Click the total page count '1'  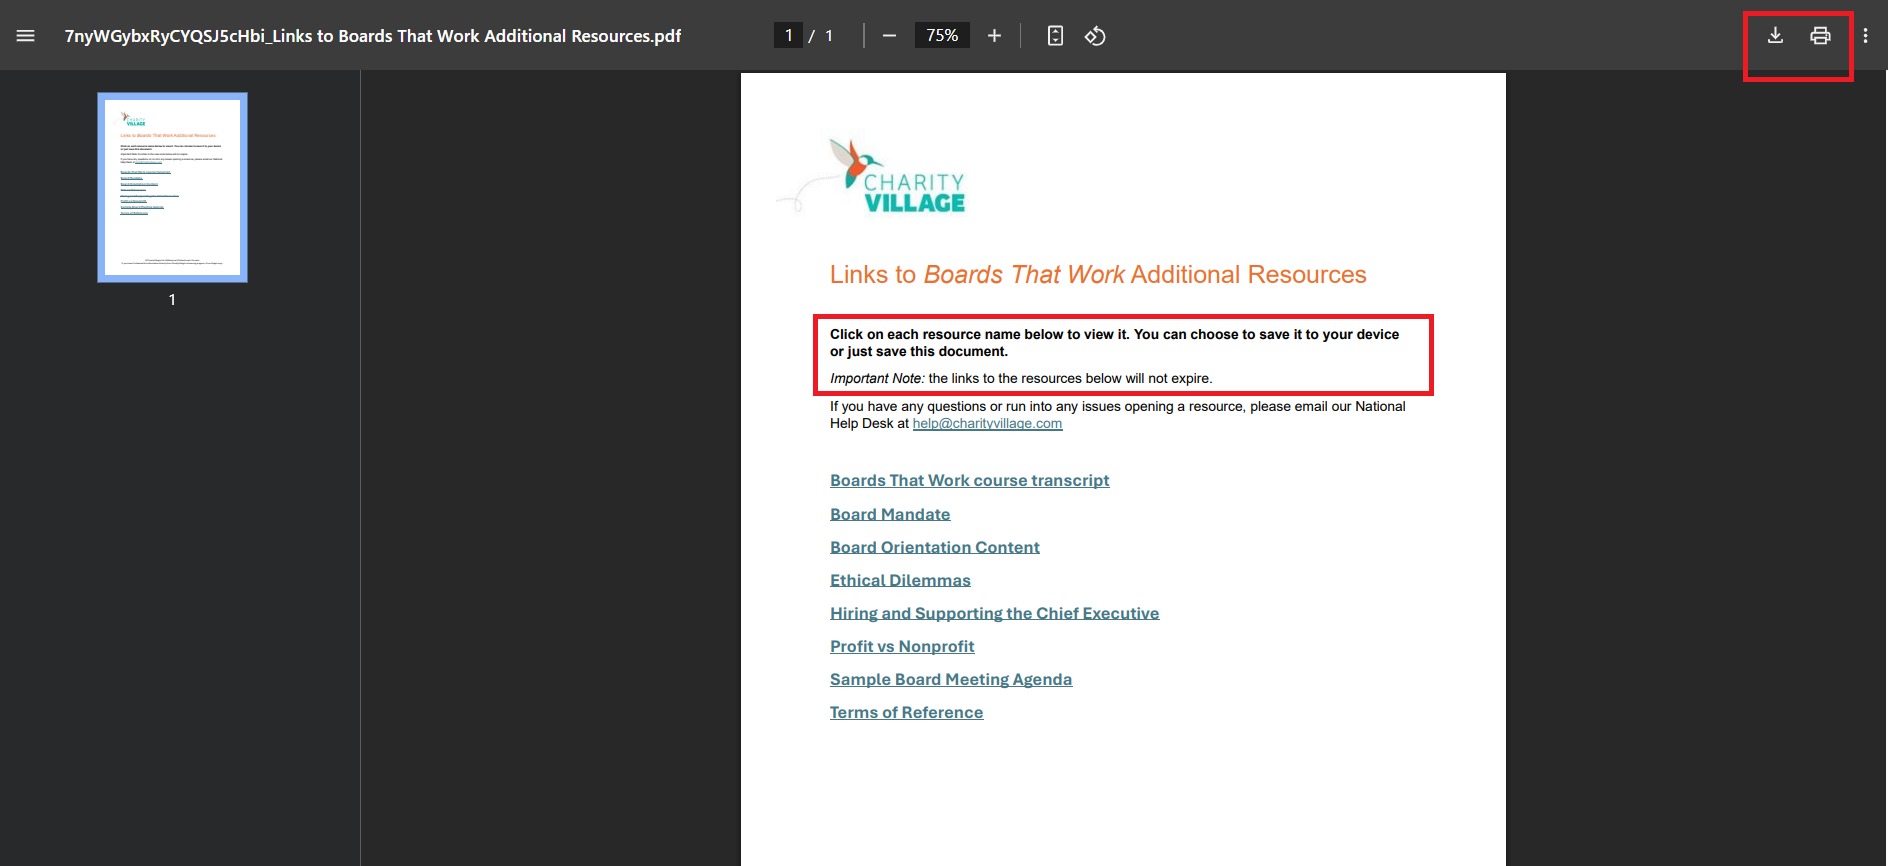tap(829, 36)
